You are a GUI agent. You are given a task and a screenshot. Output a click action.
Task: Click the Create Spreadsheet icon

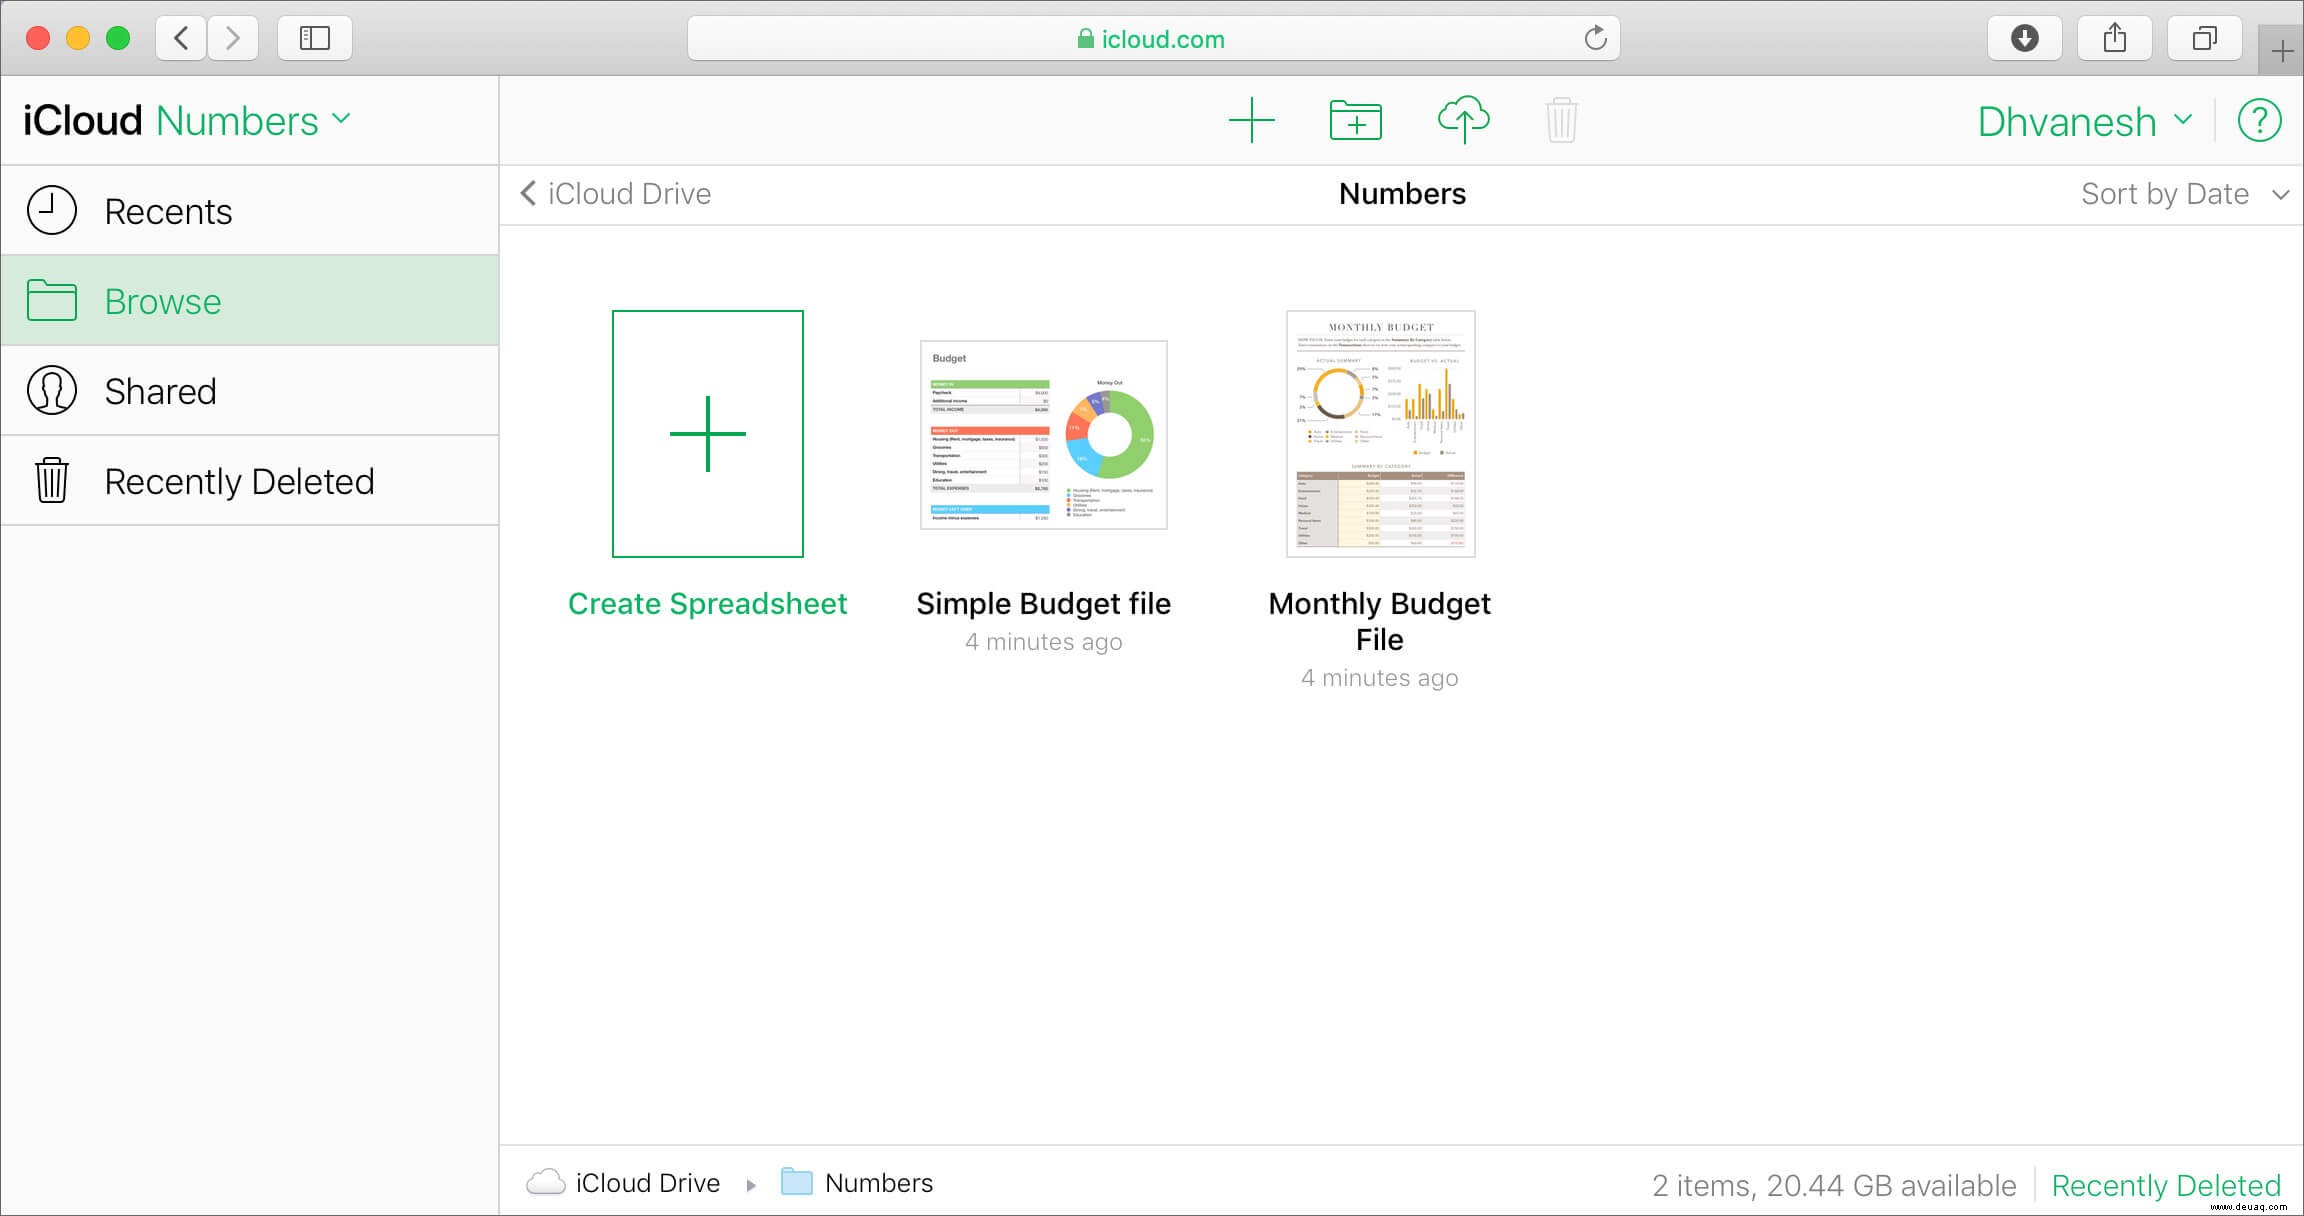pos(707,433)
